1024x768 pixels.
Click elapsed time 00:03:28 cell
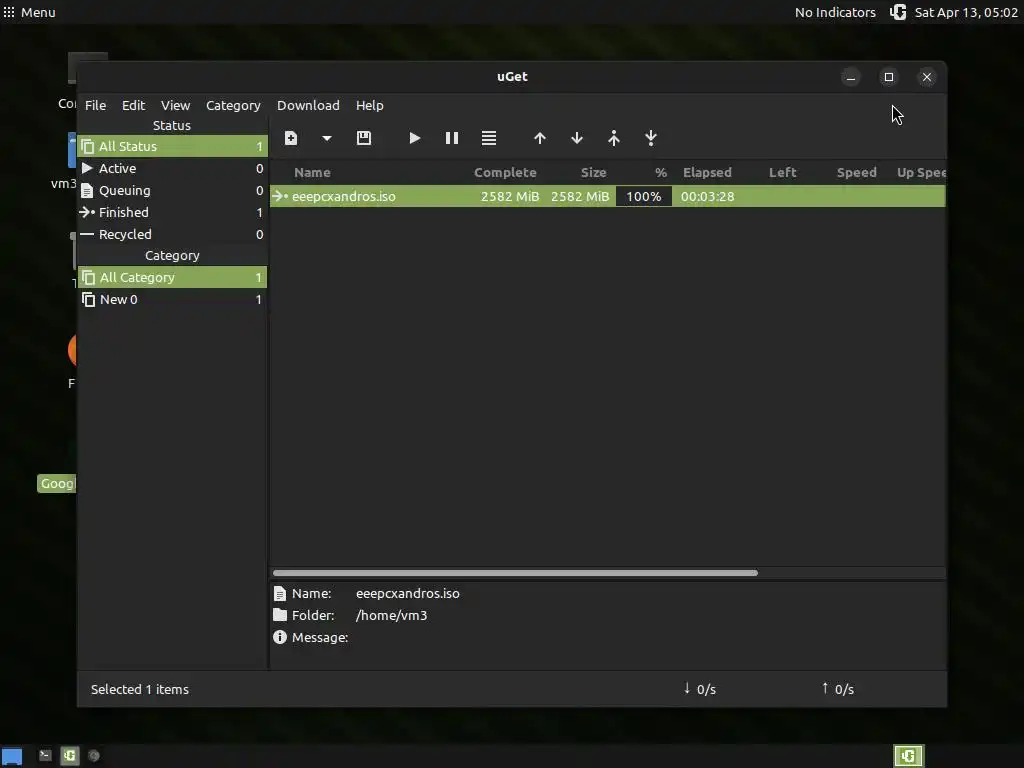707,196
